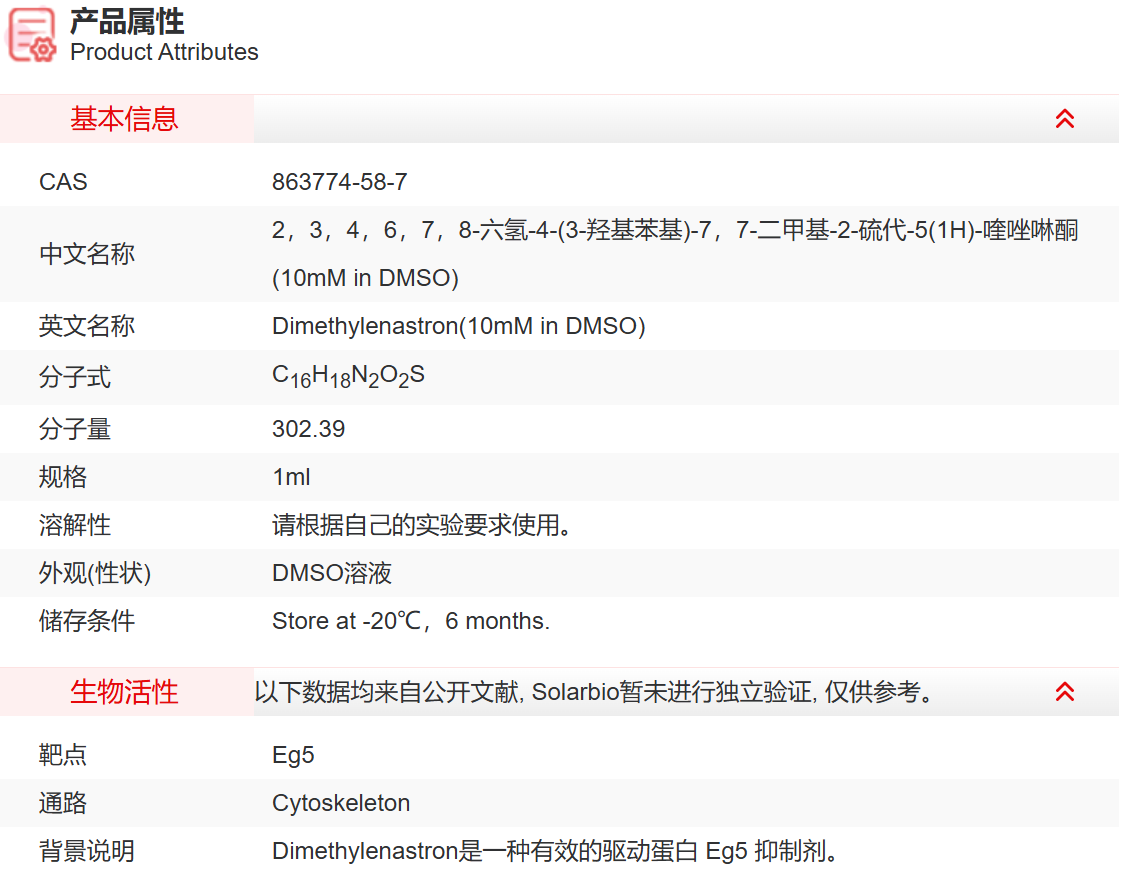This screenshot has height=886, width=1132.
Task: Select the 1ml specification value
Action: pos(291,477)
